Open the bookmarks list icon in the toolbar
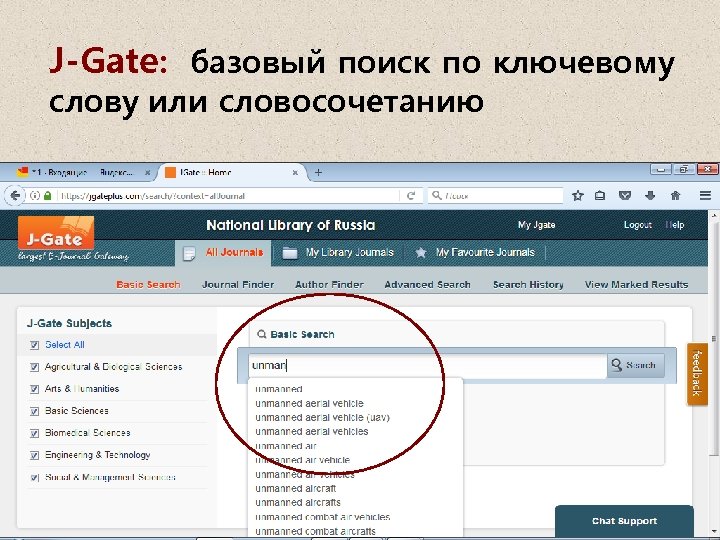The height and width of the screenshot is (540, 720). 600,196
